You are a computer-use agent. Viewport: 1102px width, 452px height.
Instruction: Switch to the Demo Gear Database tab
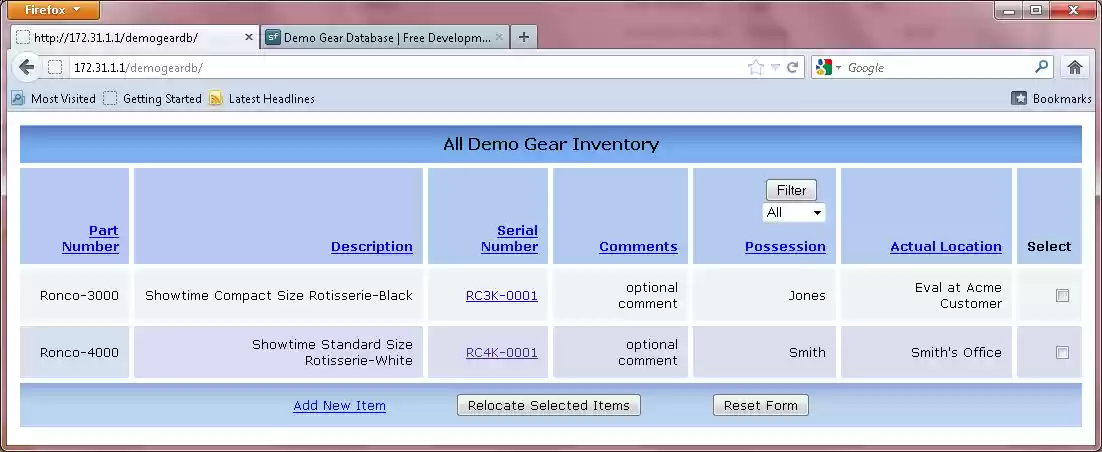coord(385,38)
